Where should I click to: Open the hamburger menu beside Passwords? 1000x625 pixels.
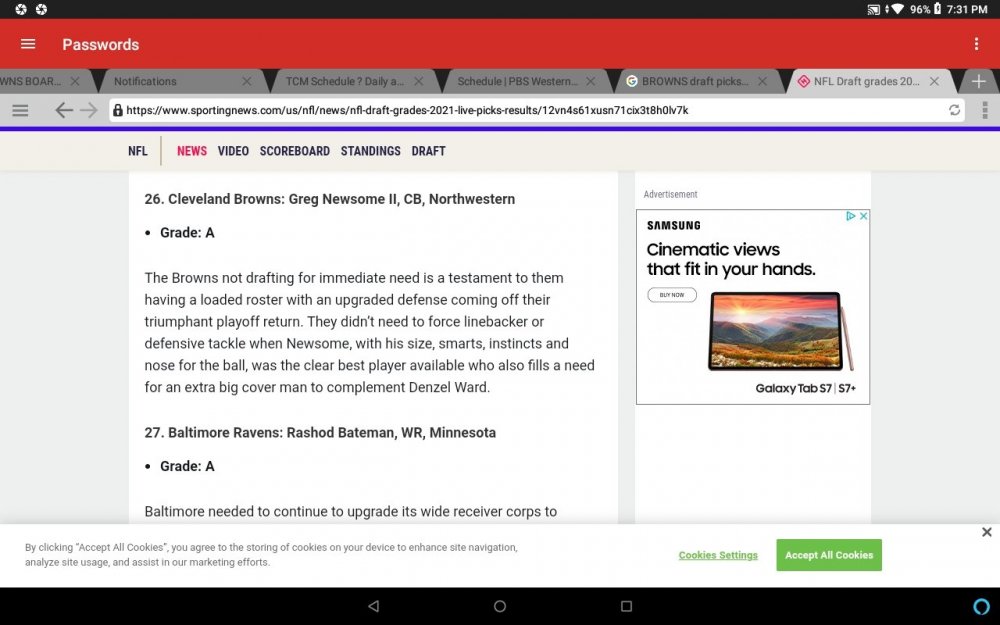(x=28, y=44)
